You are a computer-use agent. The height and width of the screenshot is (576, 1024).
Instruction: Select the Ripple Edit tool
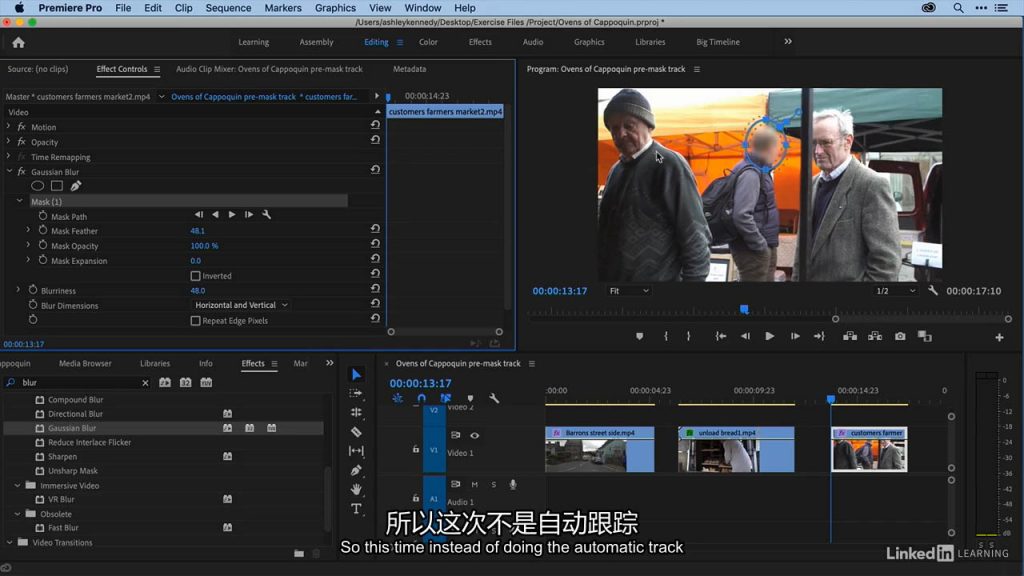click(x=356, y=412)
